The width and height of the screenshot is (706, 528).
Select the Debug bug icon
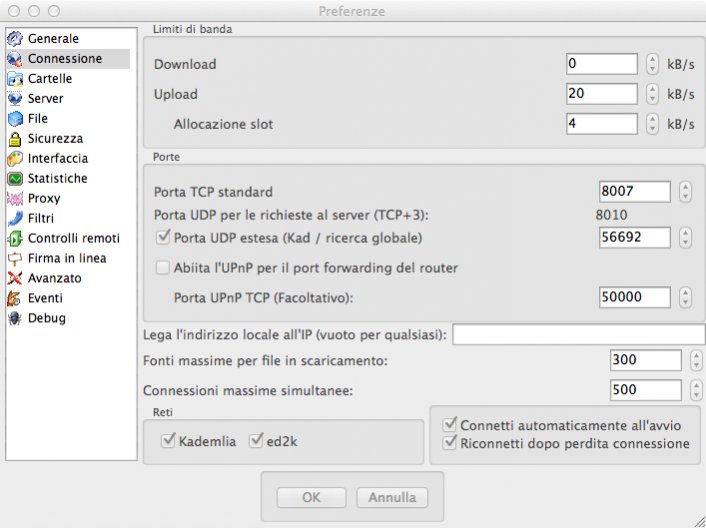pyautogui.click(x=15, y=319)
